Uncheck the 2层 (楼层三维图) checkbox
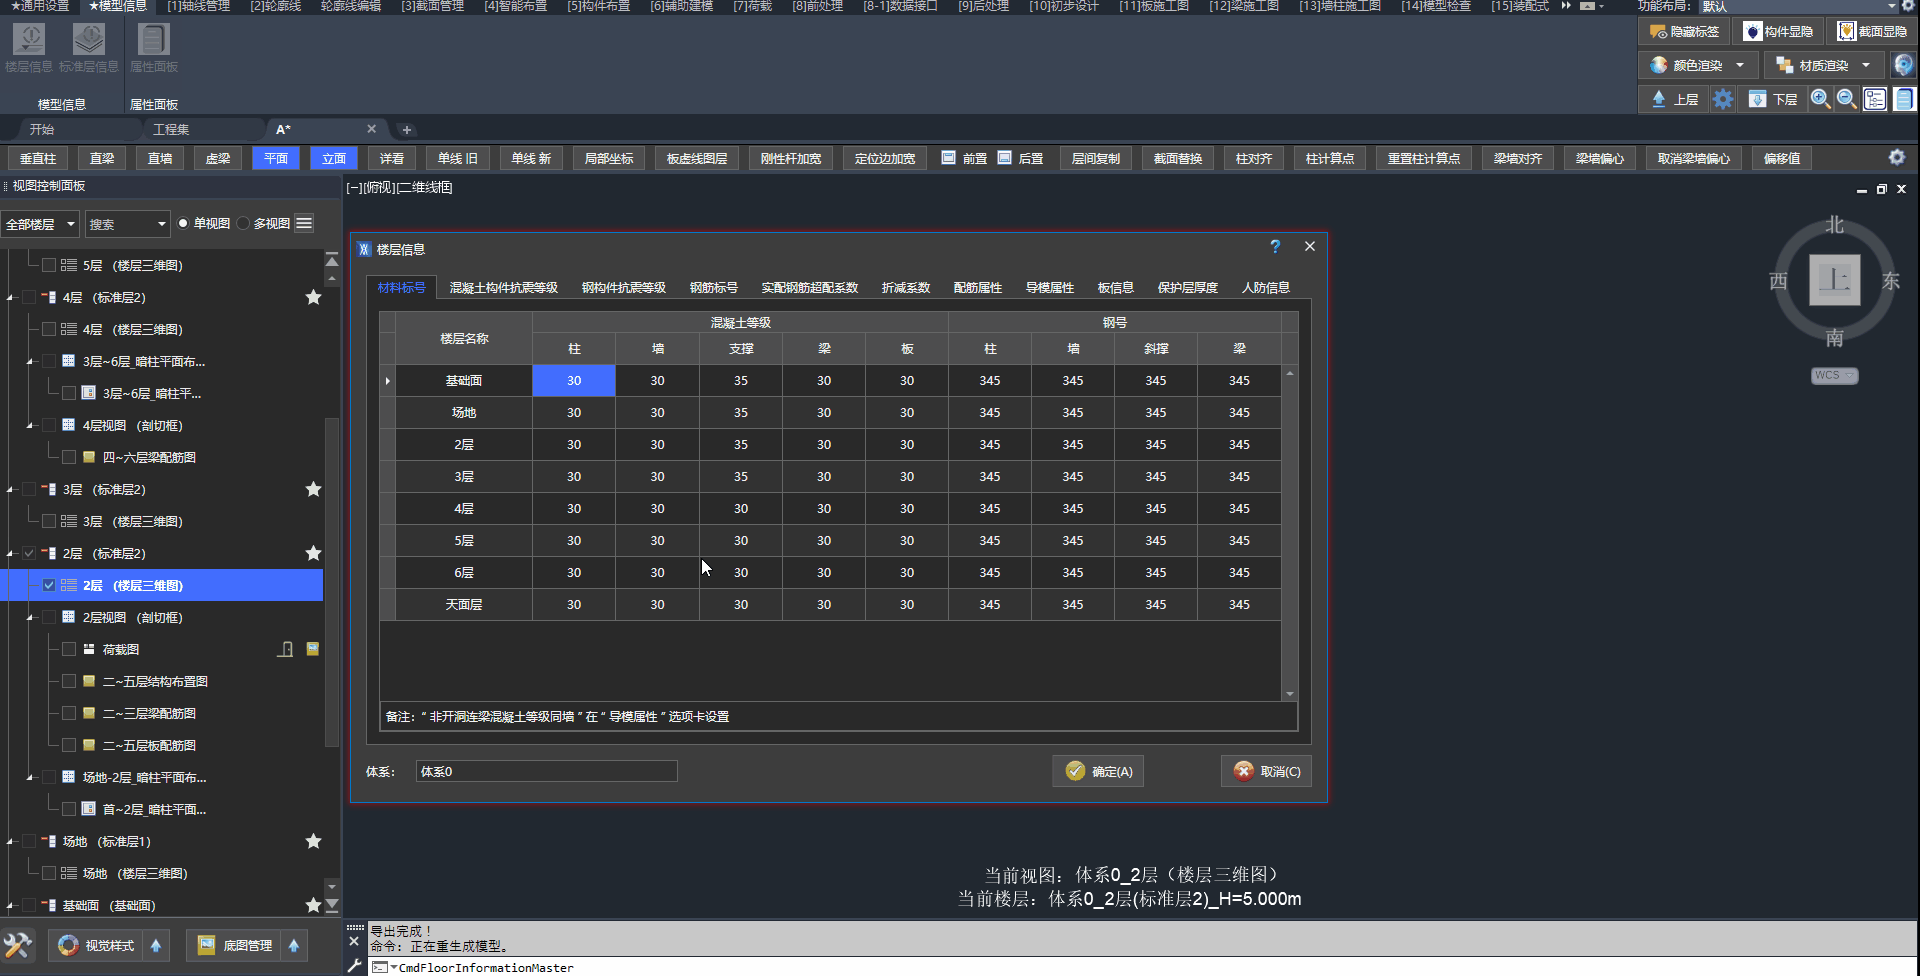Image resolution: width=1920 pixels, height=976 pixels. (49, 585)
